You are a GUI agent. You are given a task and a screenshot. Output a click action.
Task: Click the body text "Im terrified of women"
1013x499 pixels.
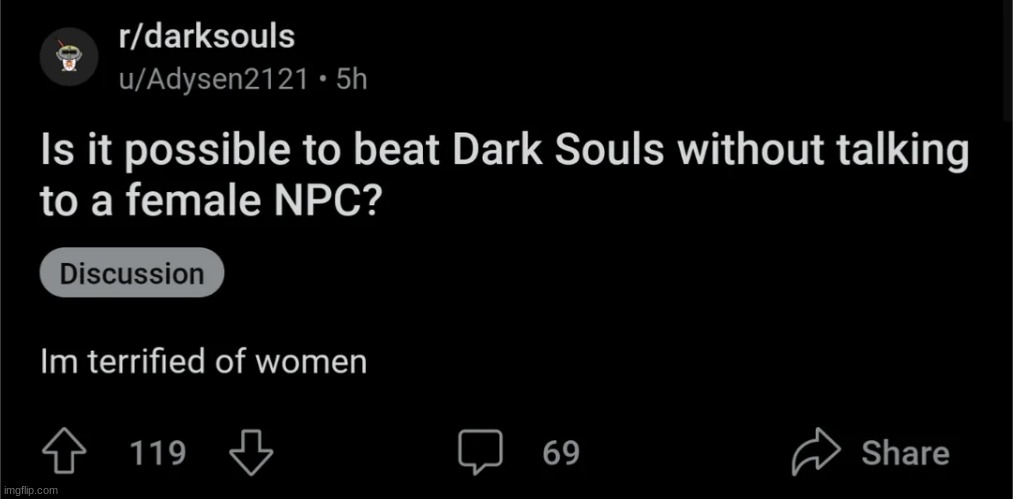[x=204, y=361]
